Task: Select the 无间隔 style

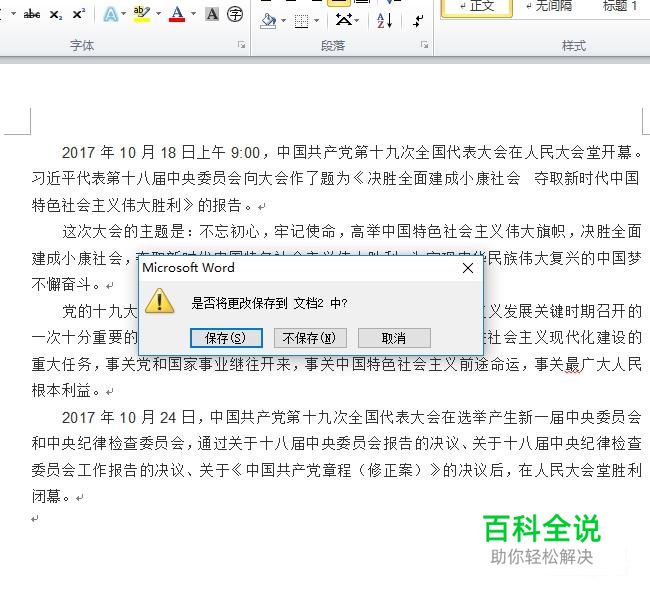Action: (548, 6)
